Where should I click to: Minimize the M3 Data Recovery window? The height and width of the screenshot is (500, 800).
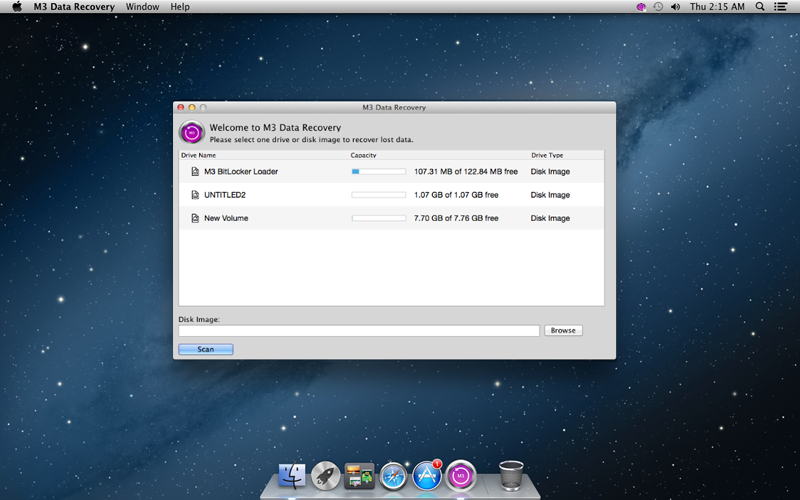pyautogui.click(x=192, y=107)
